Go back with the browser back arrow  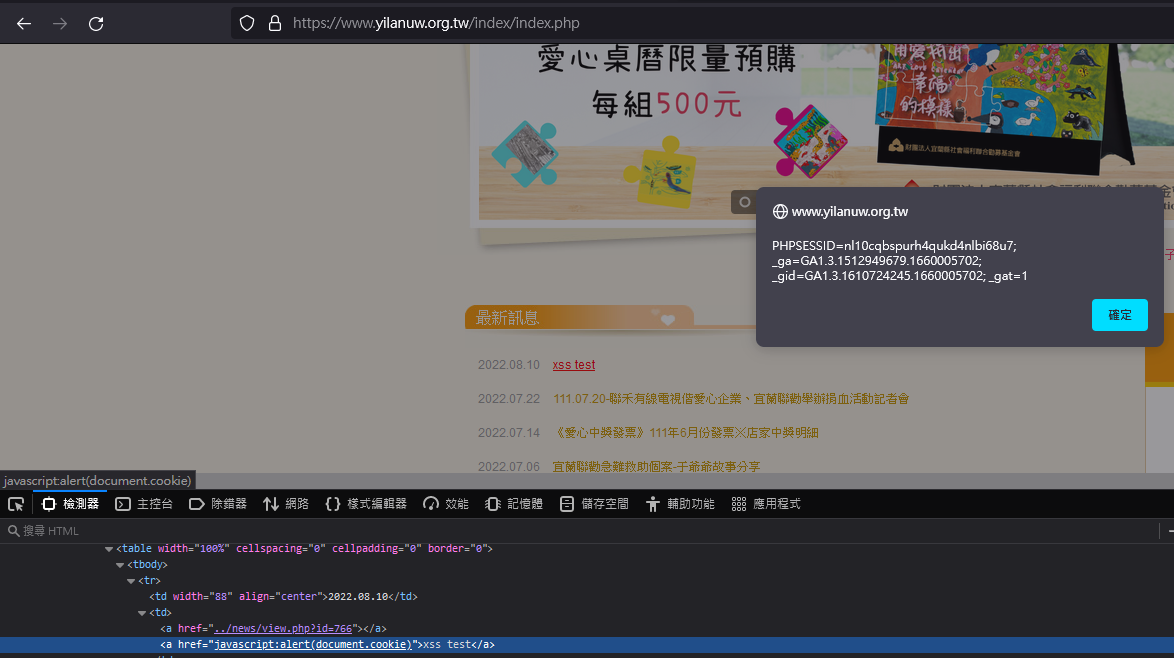[x=24, y=23]
